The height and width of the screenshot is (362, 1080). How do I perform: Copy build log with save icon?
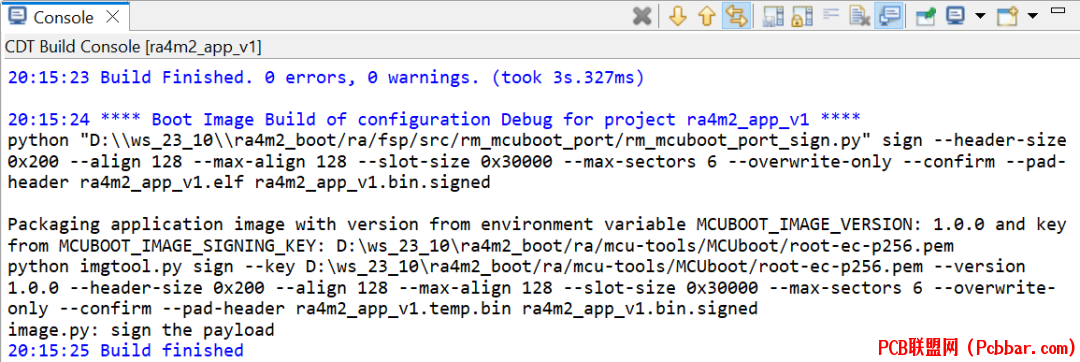click(773, 16)
